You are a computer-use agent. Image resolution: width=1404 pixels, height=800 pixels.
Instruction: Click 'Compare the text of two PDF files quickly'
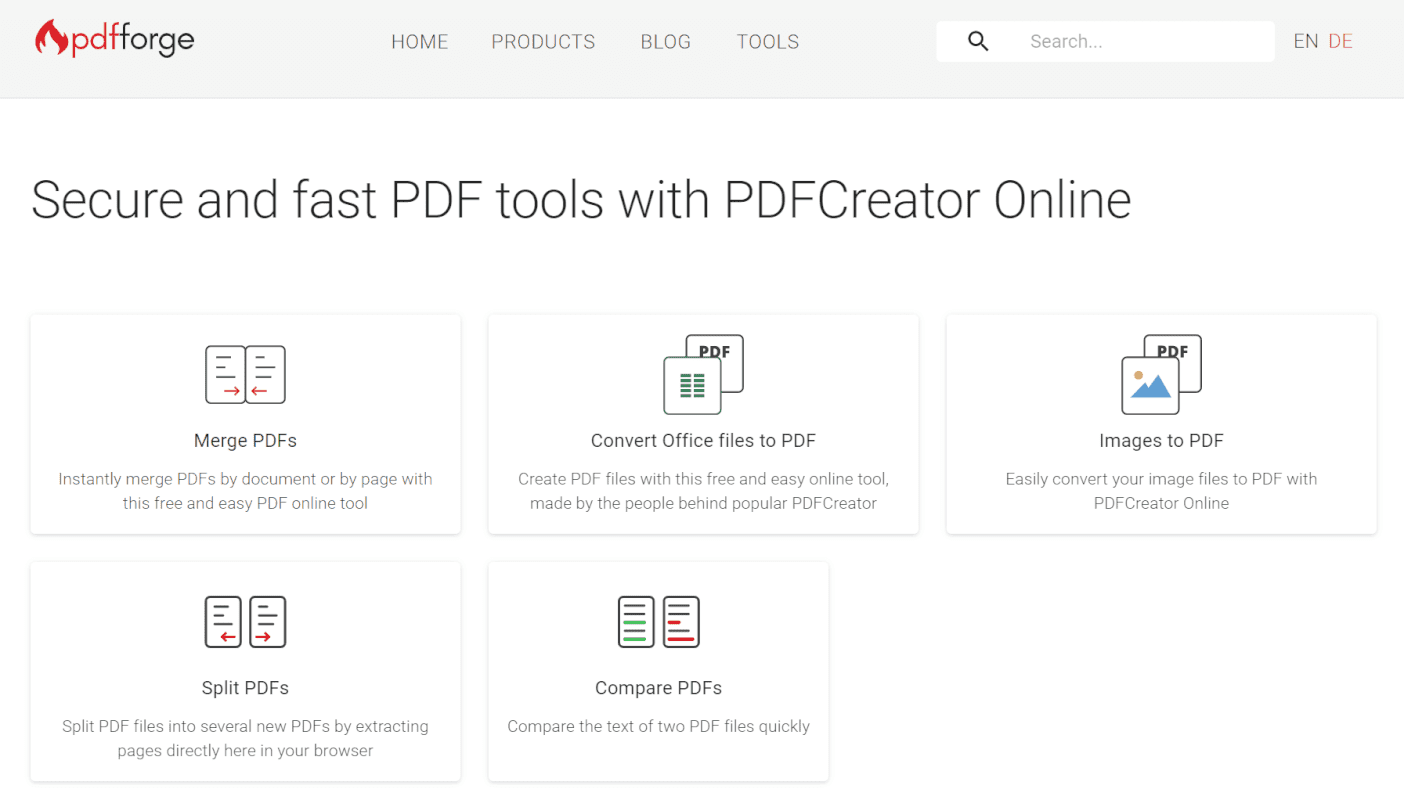point(658,727)
